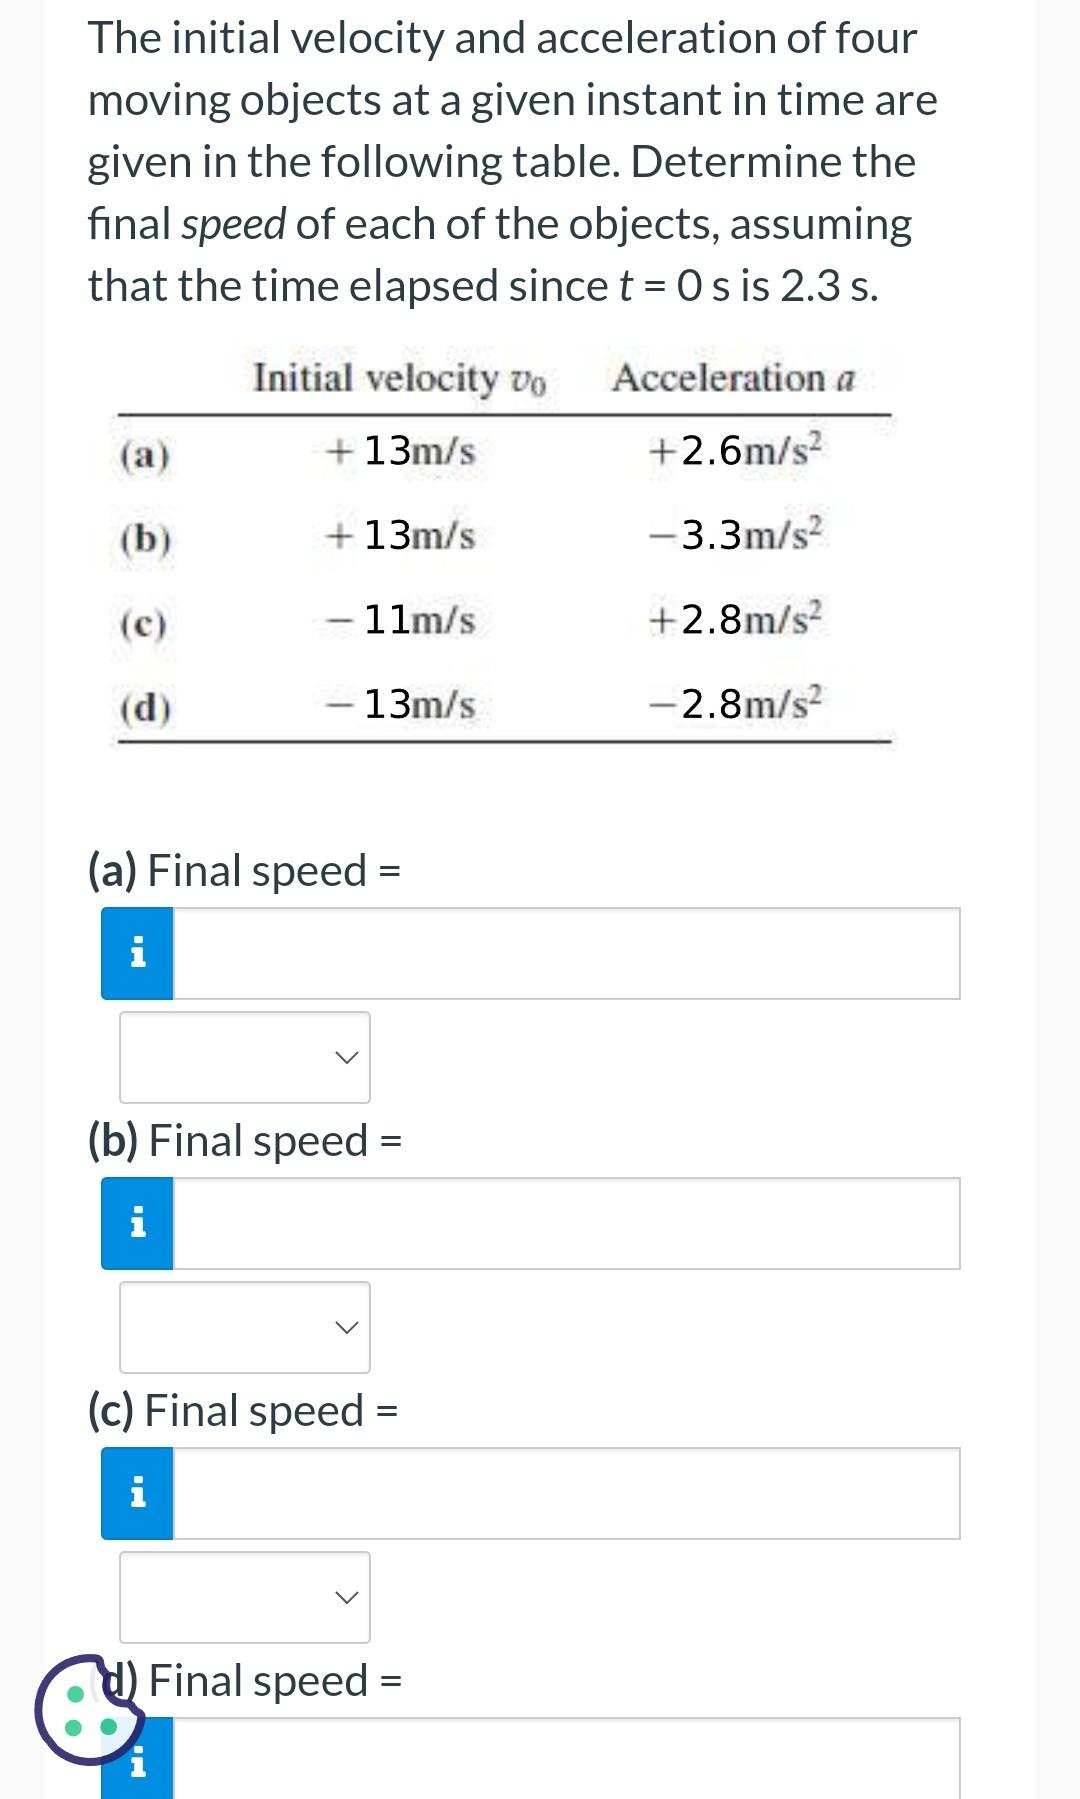Viewport: 1080px width, 1799px height.
Task: Click the chevron in the third dropdown box
Action: point(345,1599)
